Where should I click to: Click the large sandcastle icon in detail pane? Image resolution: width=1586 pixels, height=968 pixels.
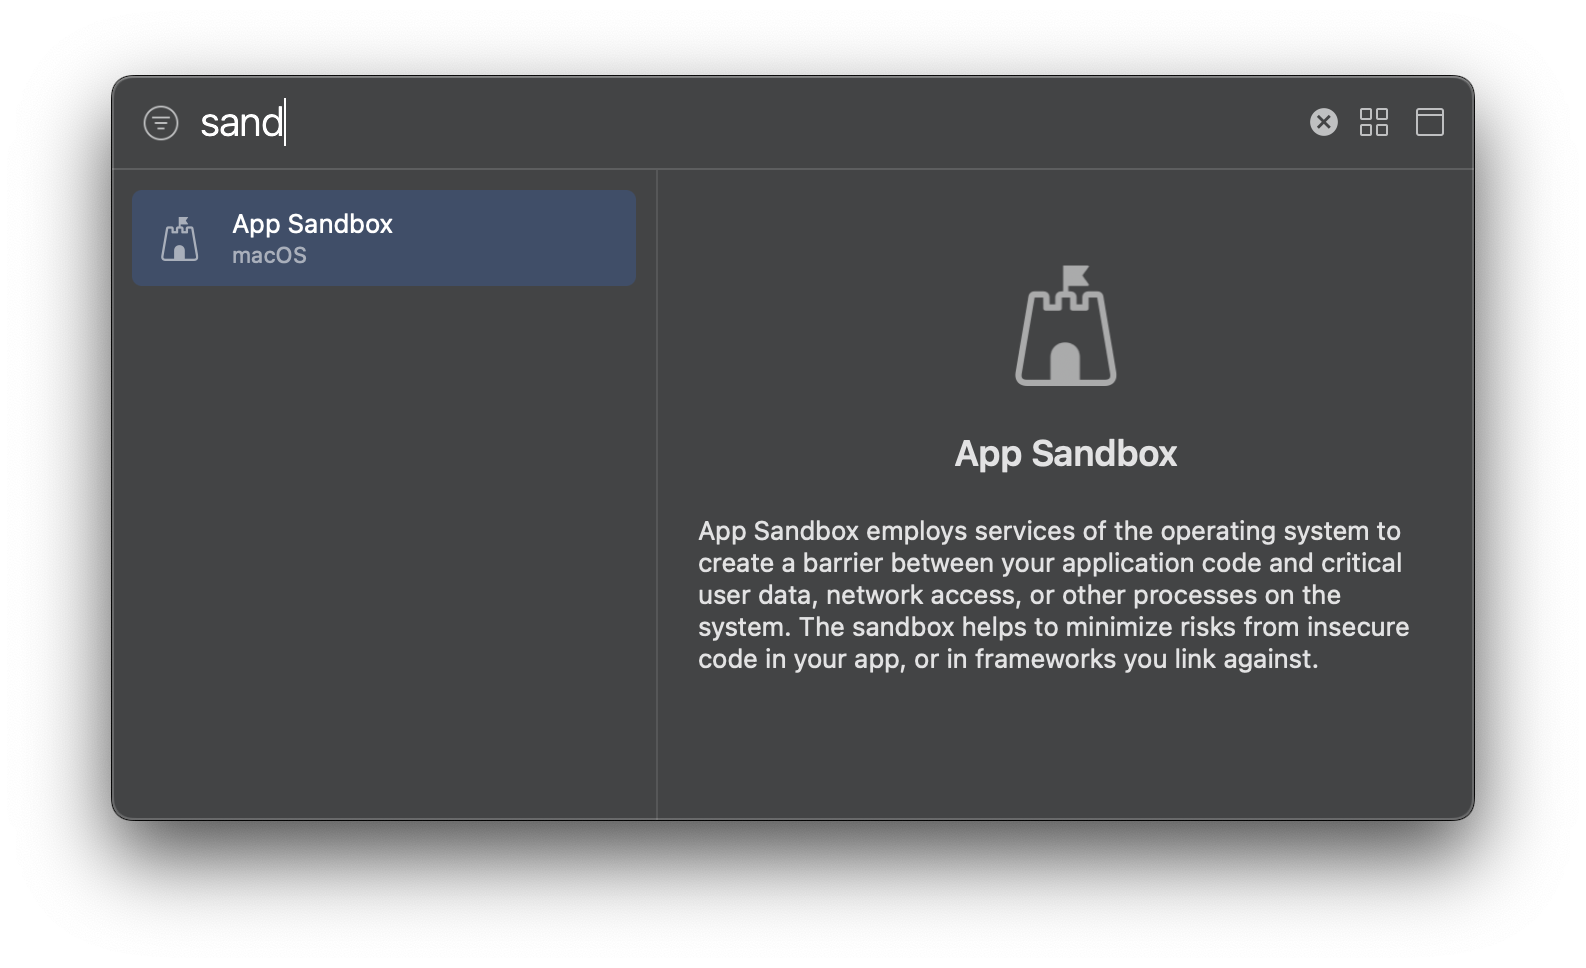point(1066,325)
